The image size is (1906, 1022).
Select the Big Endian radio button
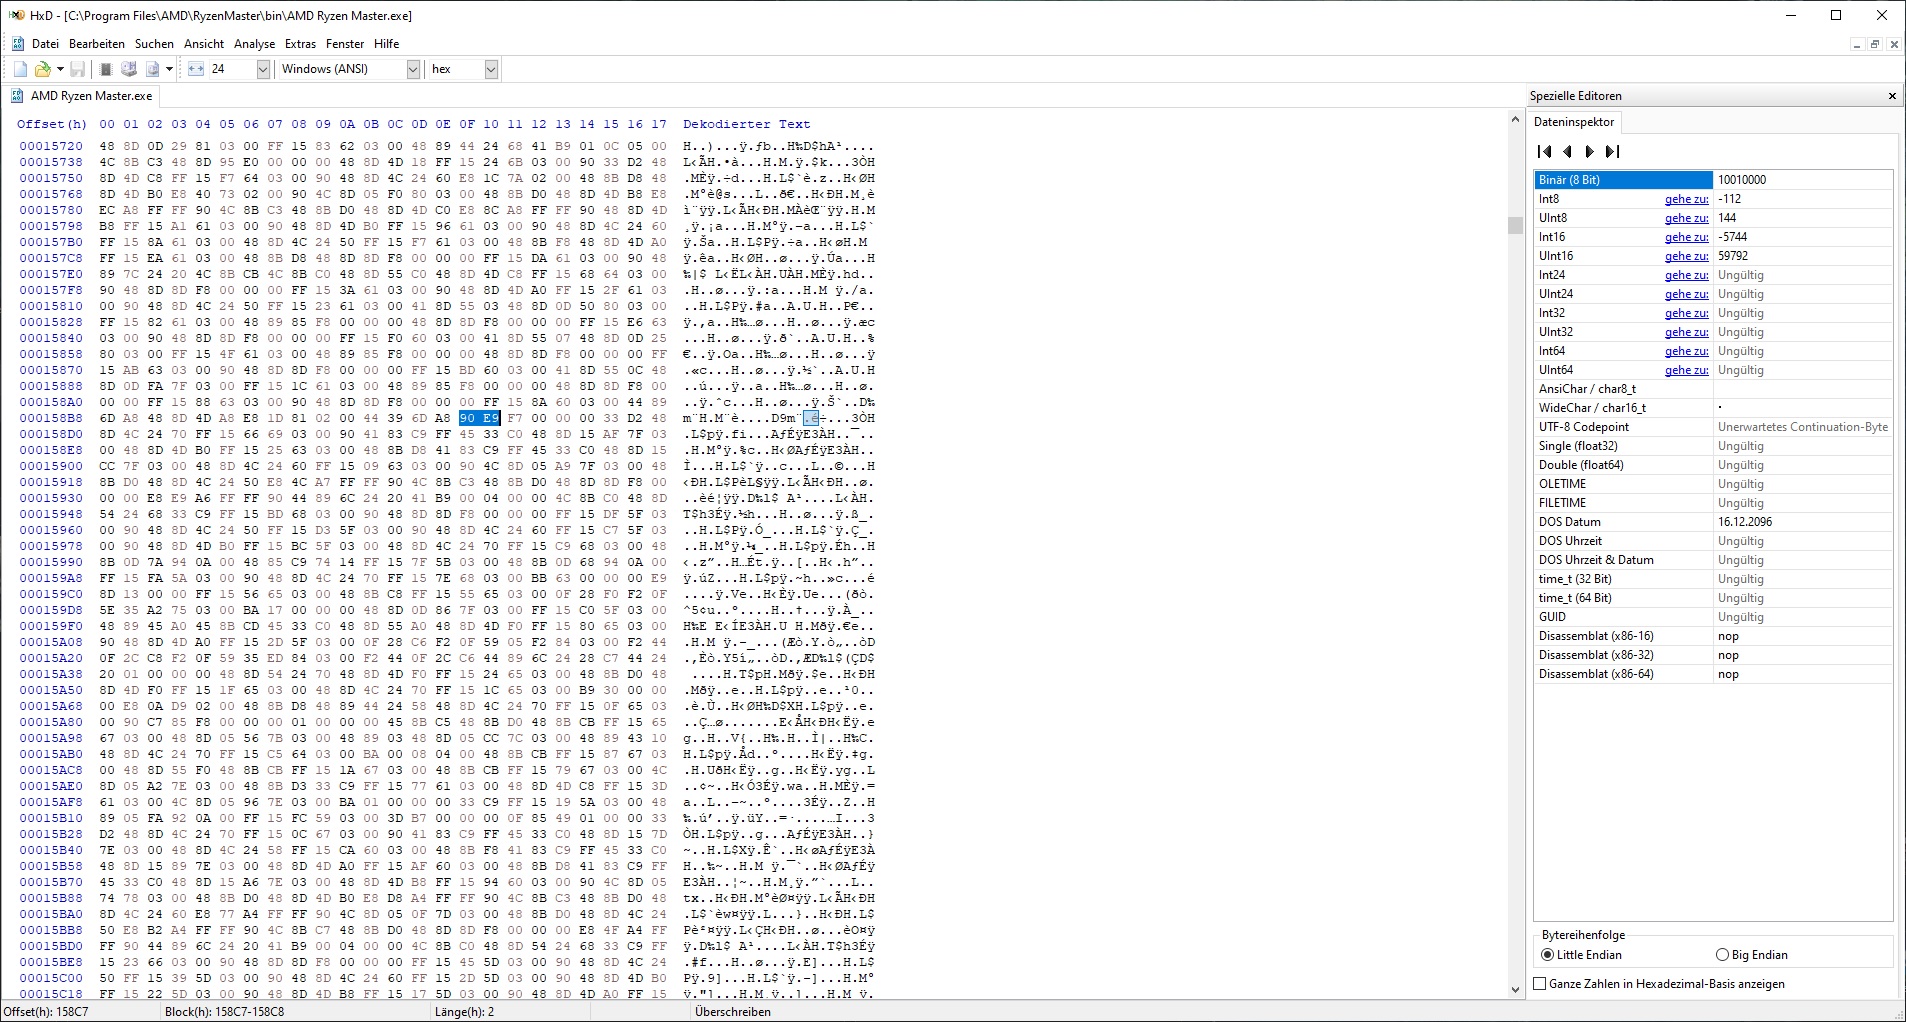(1752, 955)
